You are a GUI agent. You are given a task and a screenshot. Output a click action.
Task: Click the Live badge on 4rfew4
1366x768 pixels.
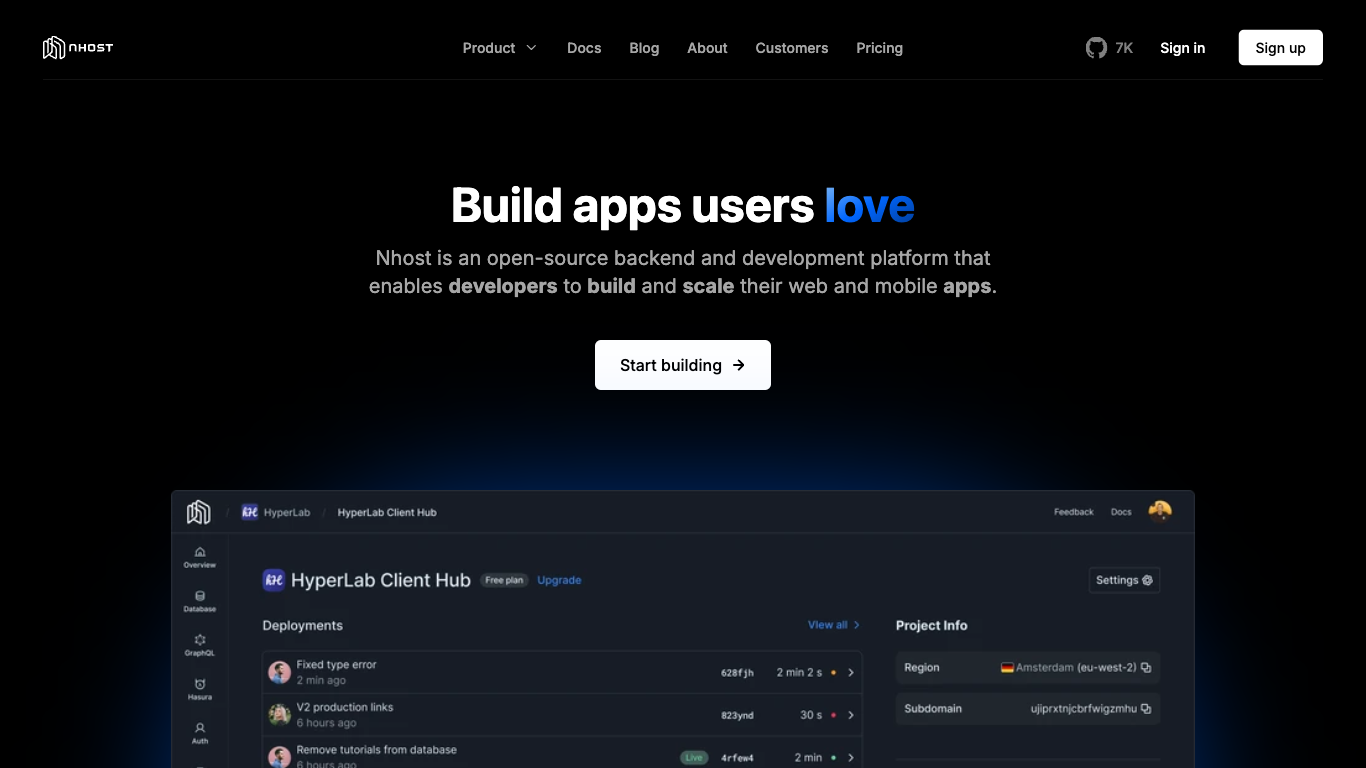pos(693,758)
